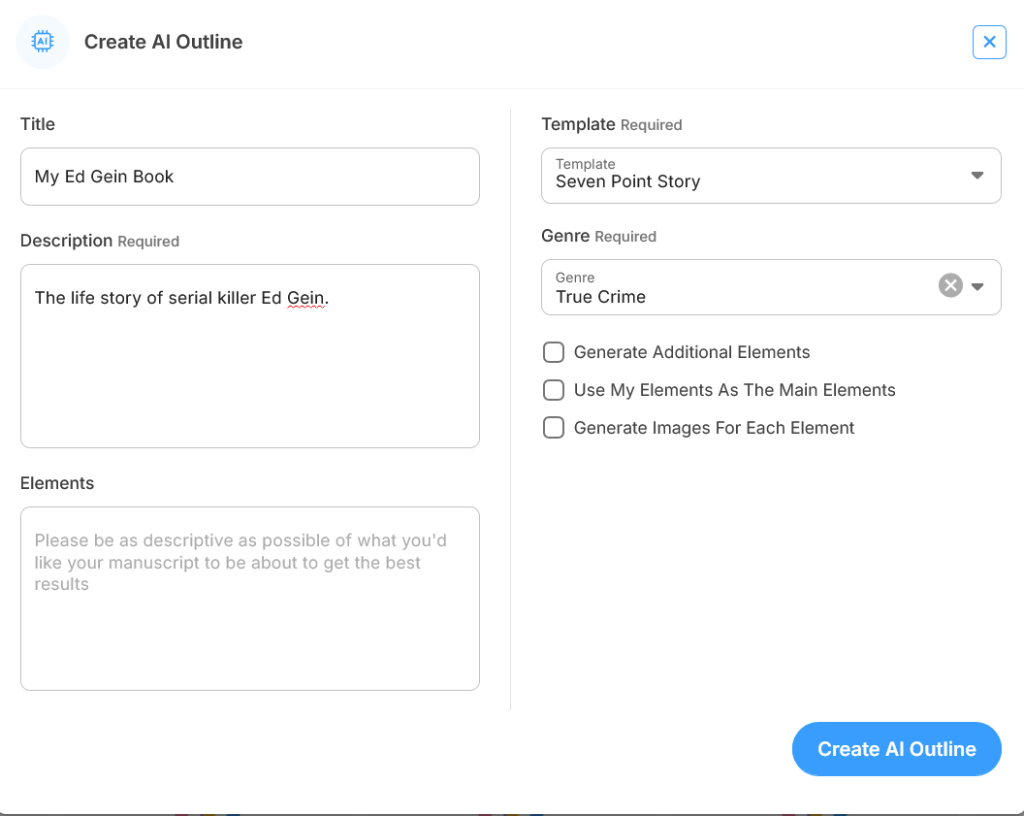Image resolution: width=1024 pixels, height=816 pixels.
Task: Click the Genre Required label
Action: 598,236
